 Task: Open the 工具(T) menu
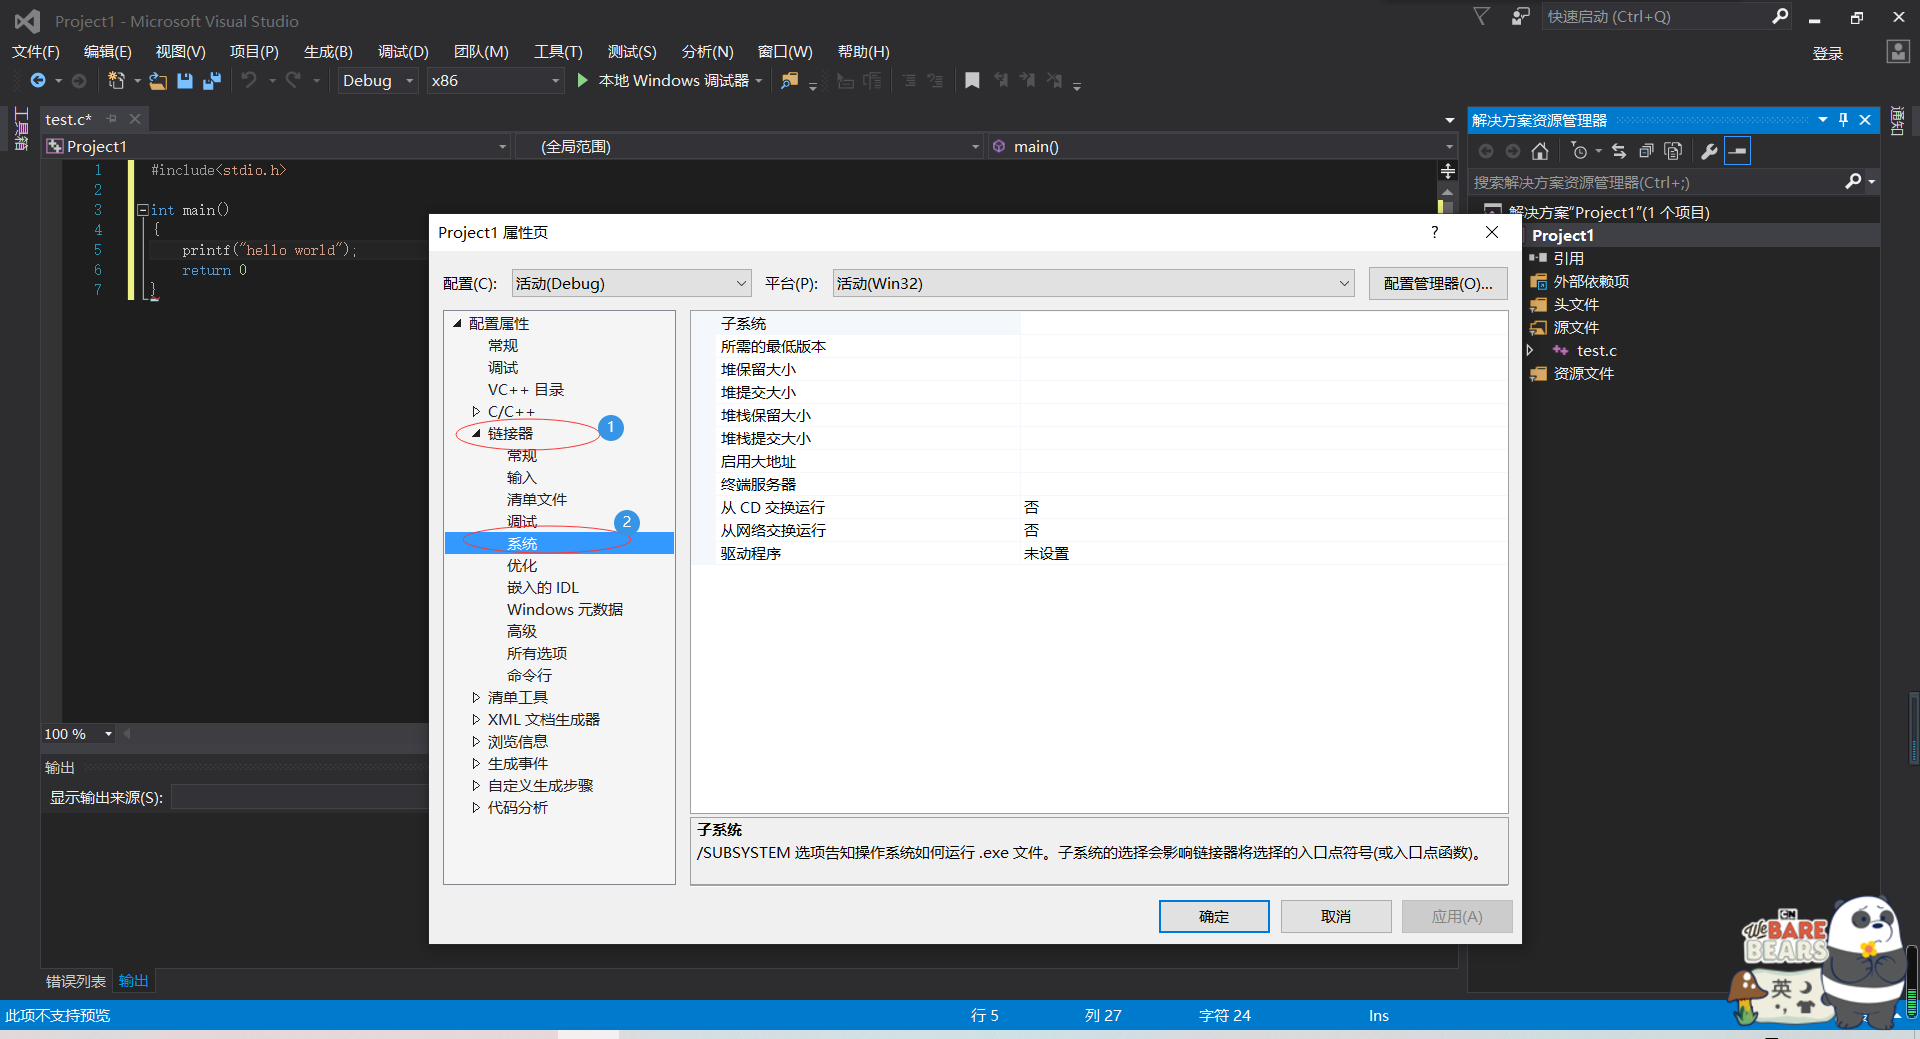click(558, 52)
